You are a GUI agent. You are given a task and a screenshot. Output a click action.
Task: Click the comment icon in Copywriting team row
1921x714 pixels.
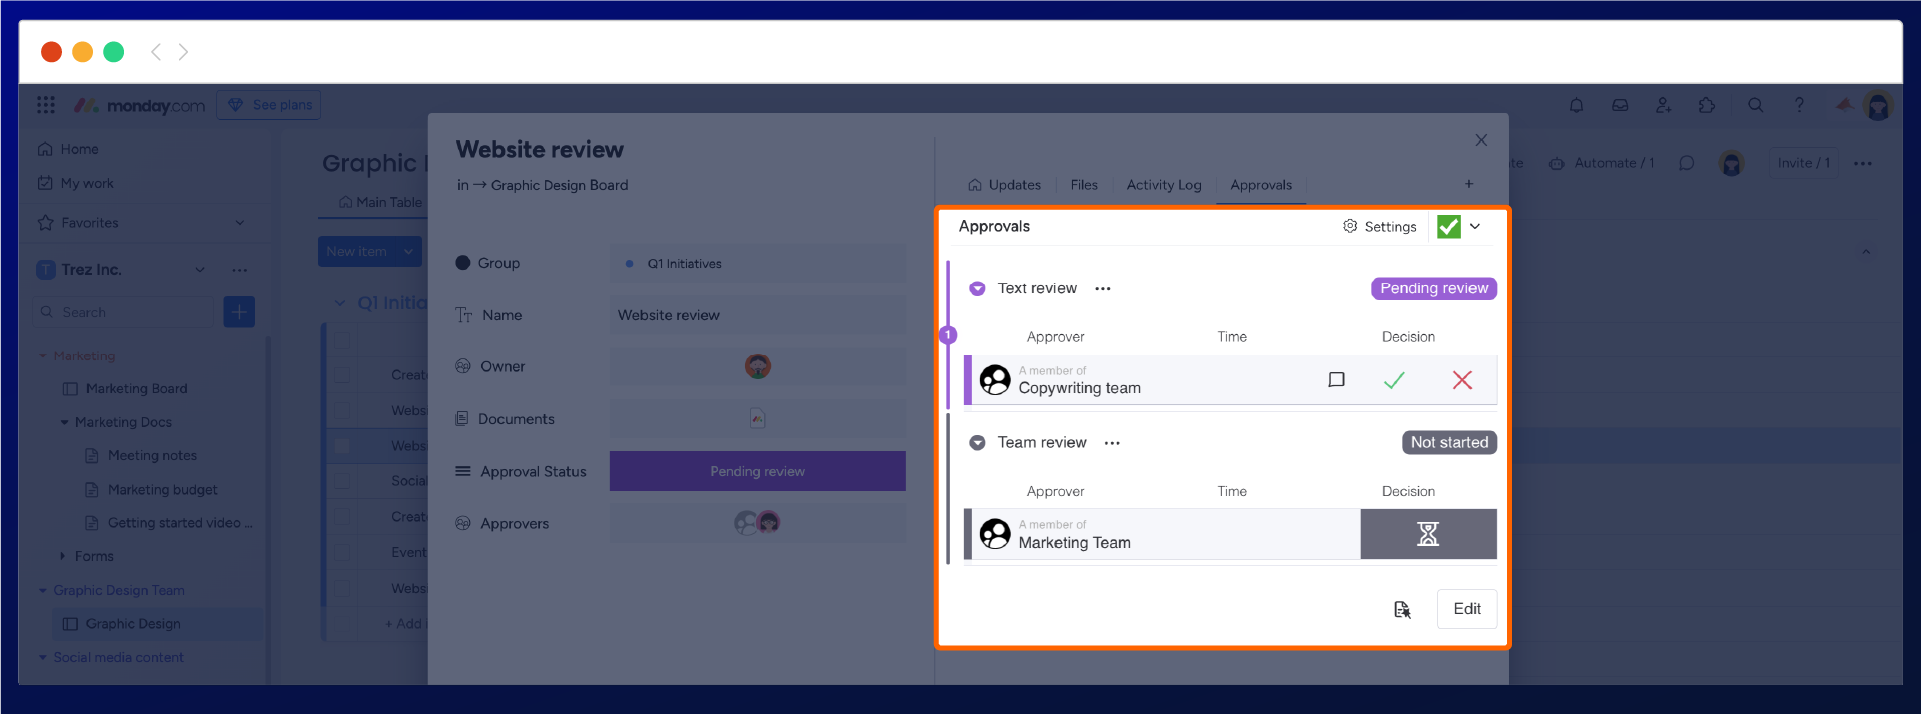coord(1336,380)
